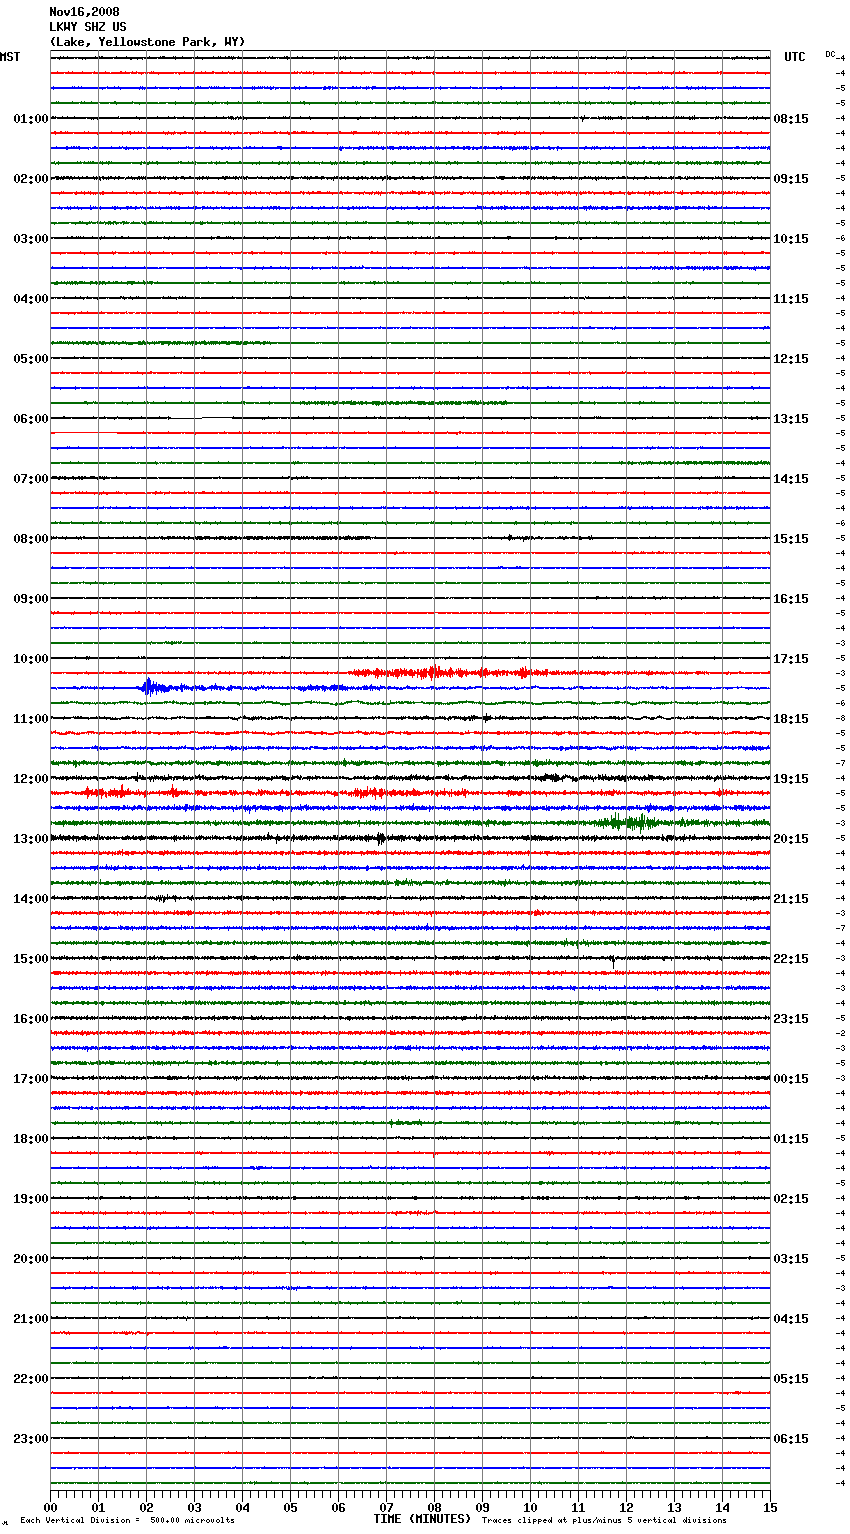Select the 05:00 MST time label
The width and height of the screenshot is (850, 1534).
[31, 359]
